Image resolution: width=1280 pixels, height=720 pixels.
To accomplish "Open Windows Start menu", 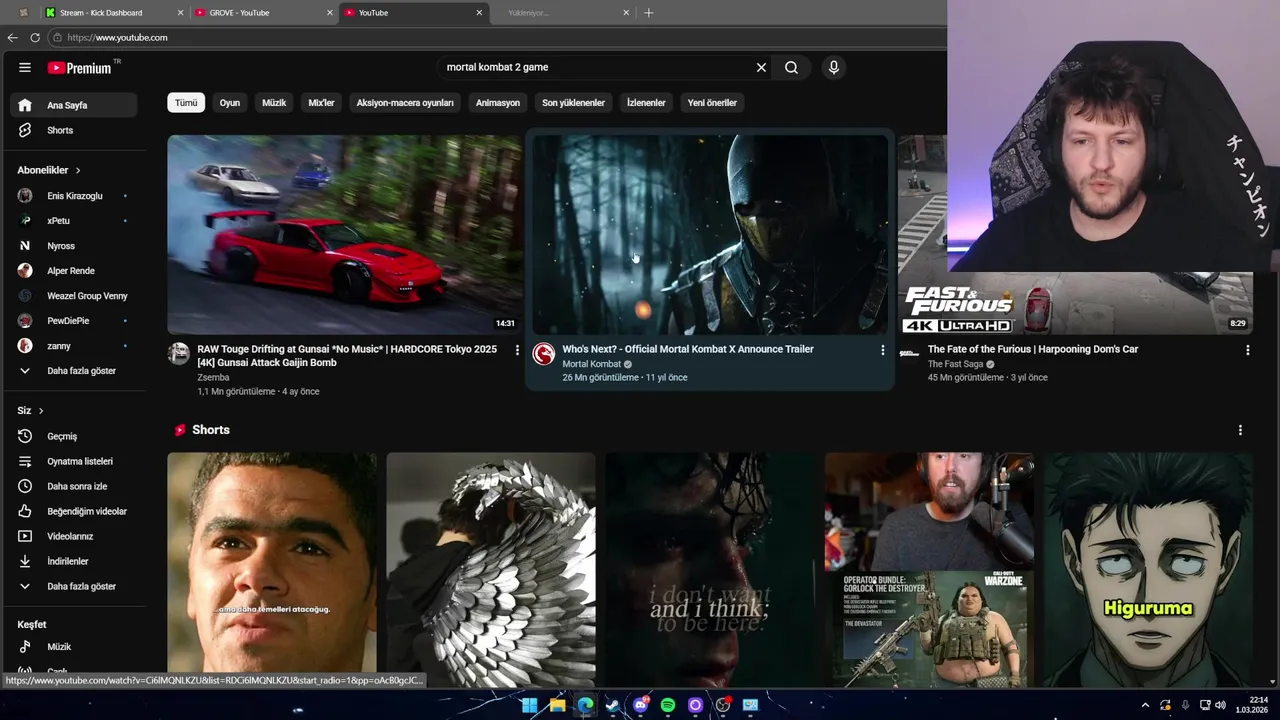I will (x=529, y=705).
